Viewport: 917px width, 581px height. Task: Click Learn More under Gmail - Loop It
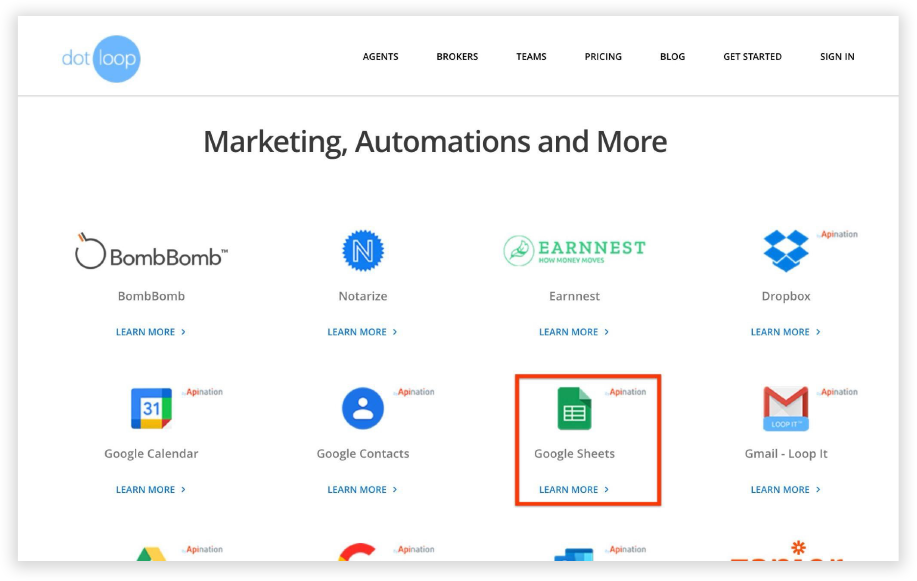tap(786, 489)
